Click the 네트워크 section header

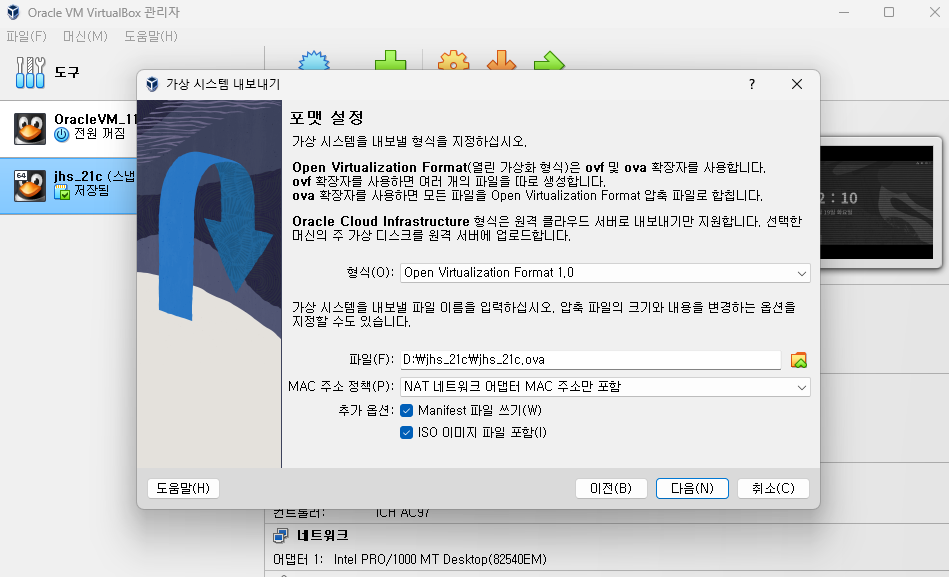tap(323, 535)
